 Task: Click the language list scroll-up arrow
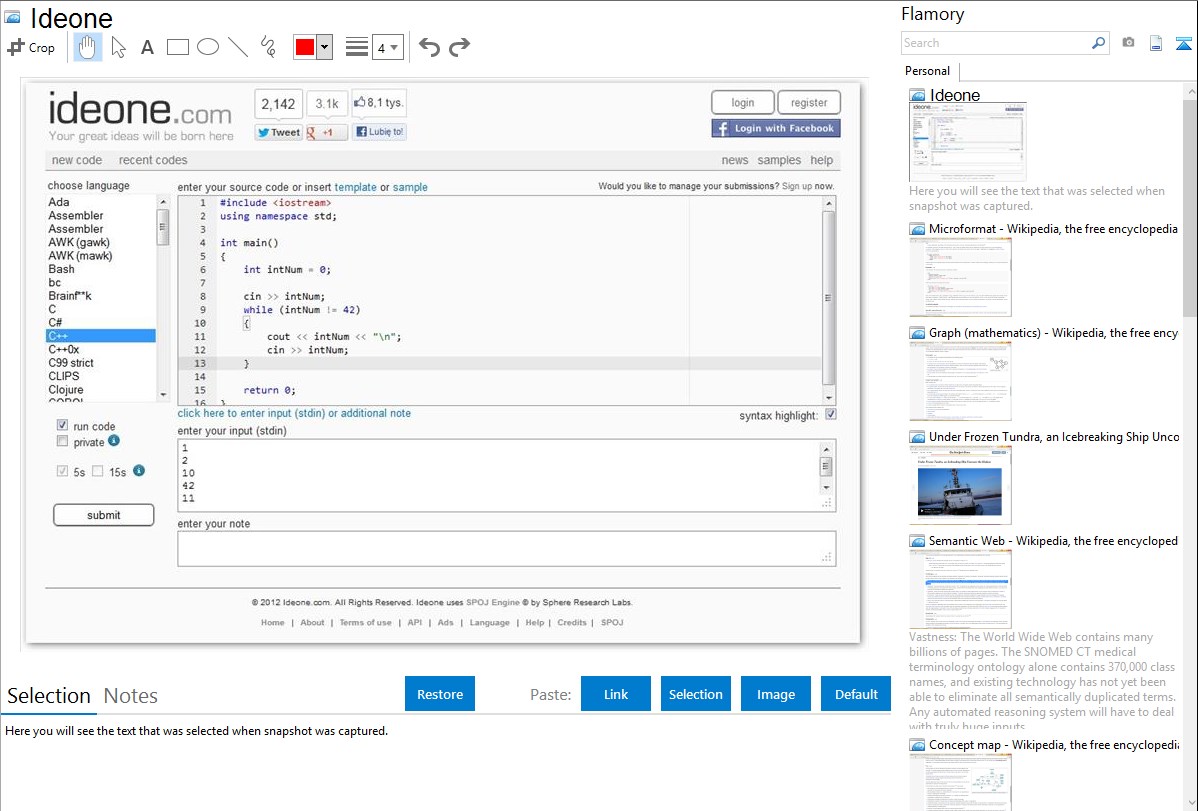tap(163, 202)
